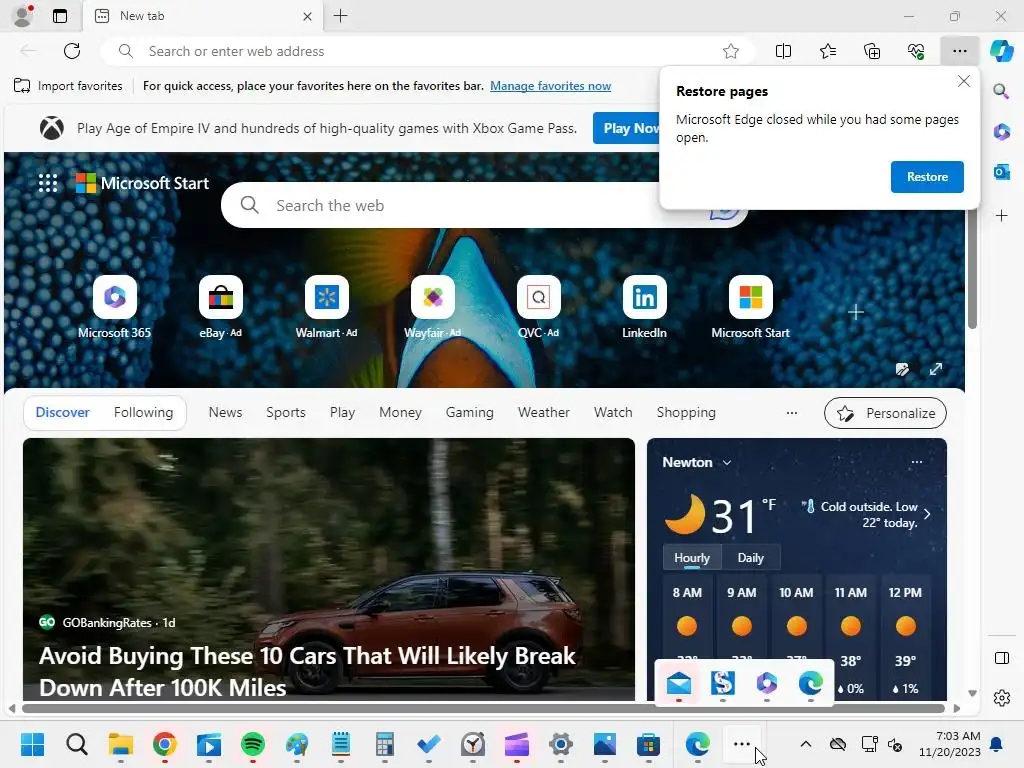Open taskbar overflow apps ellipsis

[742, 744]
